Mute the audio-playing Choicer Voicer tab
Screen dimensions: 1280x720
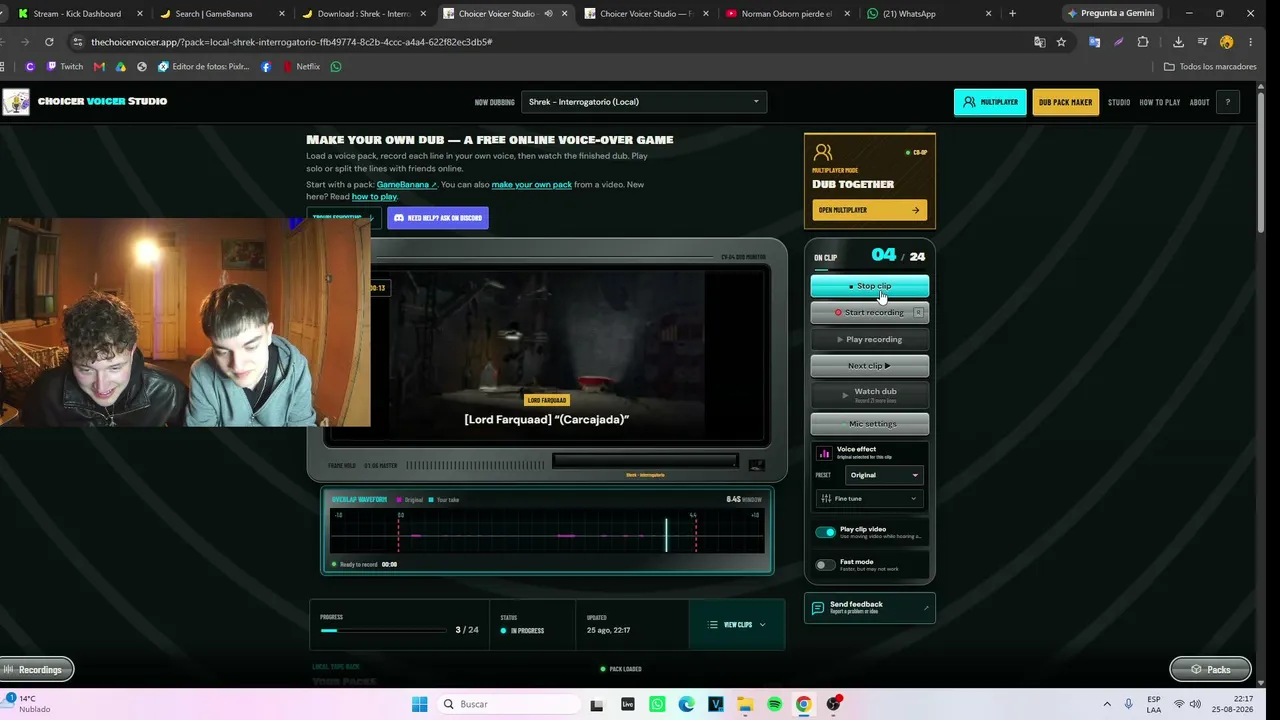tap(548, 14)
